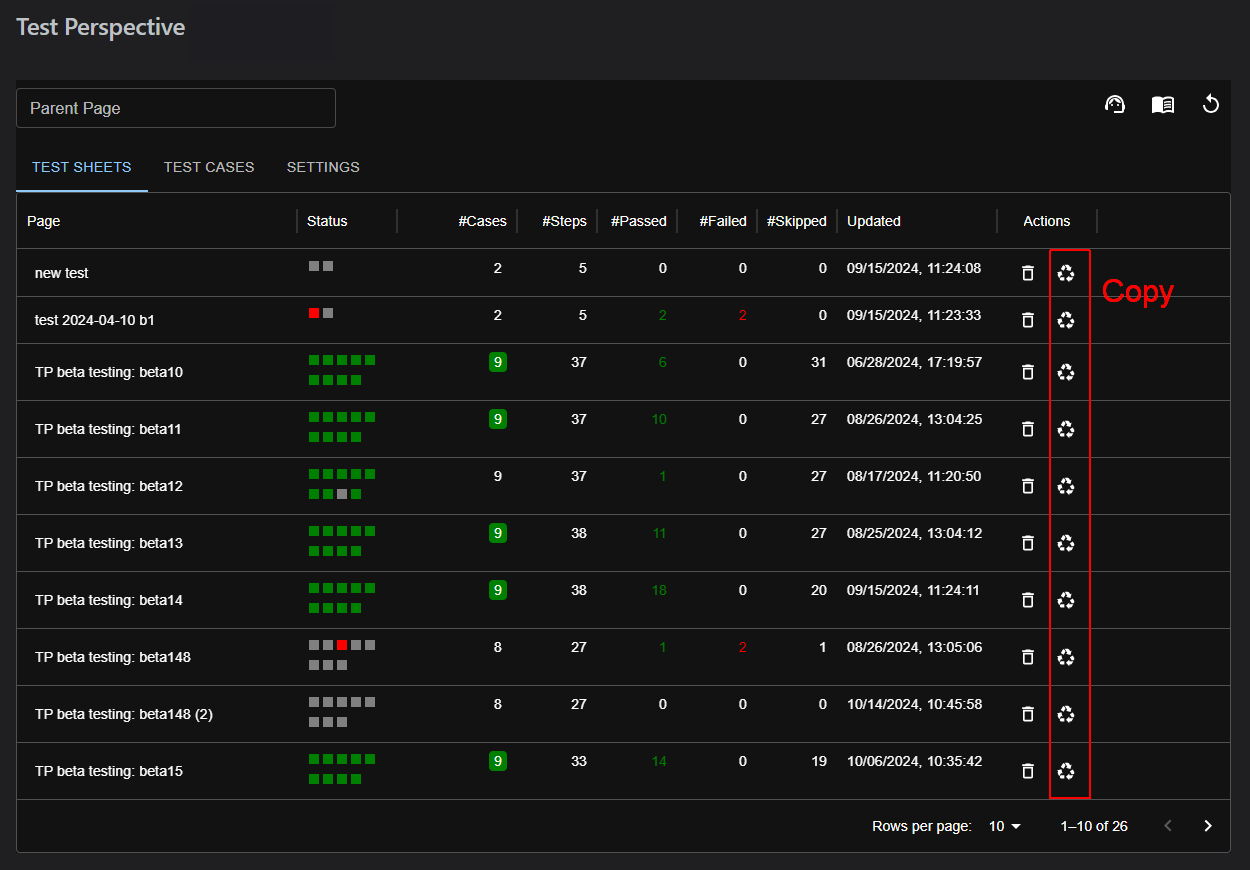Select the Test Sheets tab
The width and height of the screenshot is (1250, 870).
pyautogui.click(x=81, y=167)
